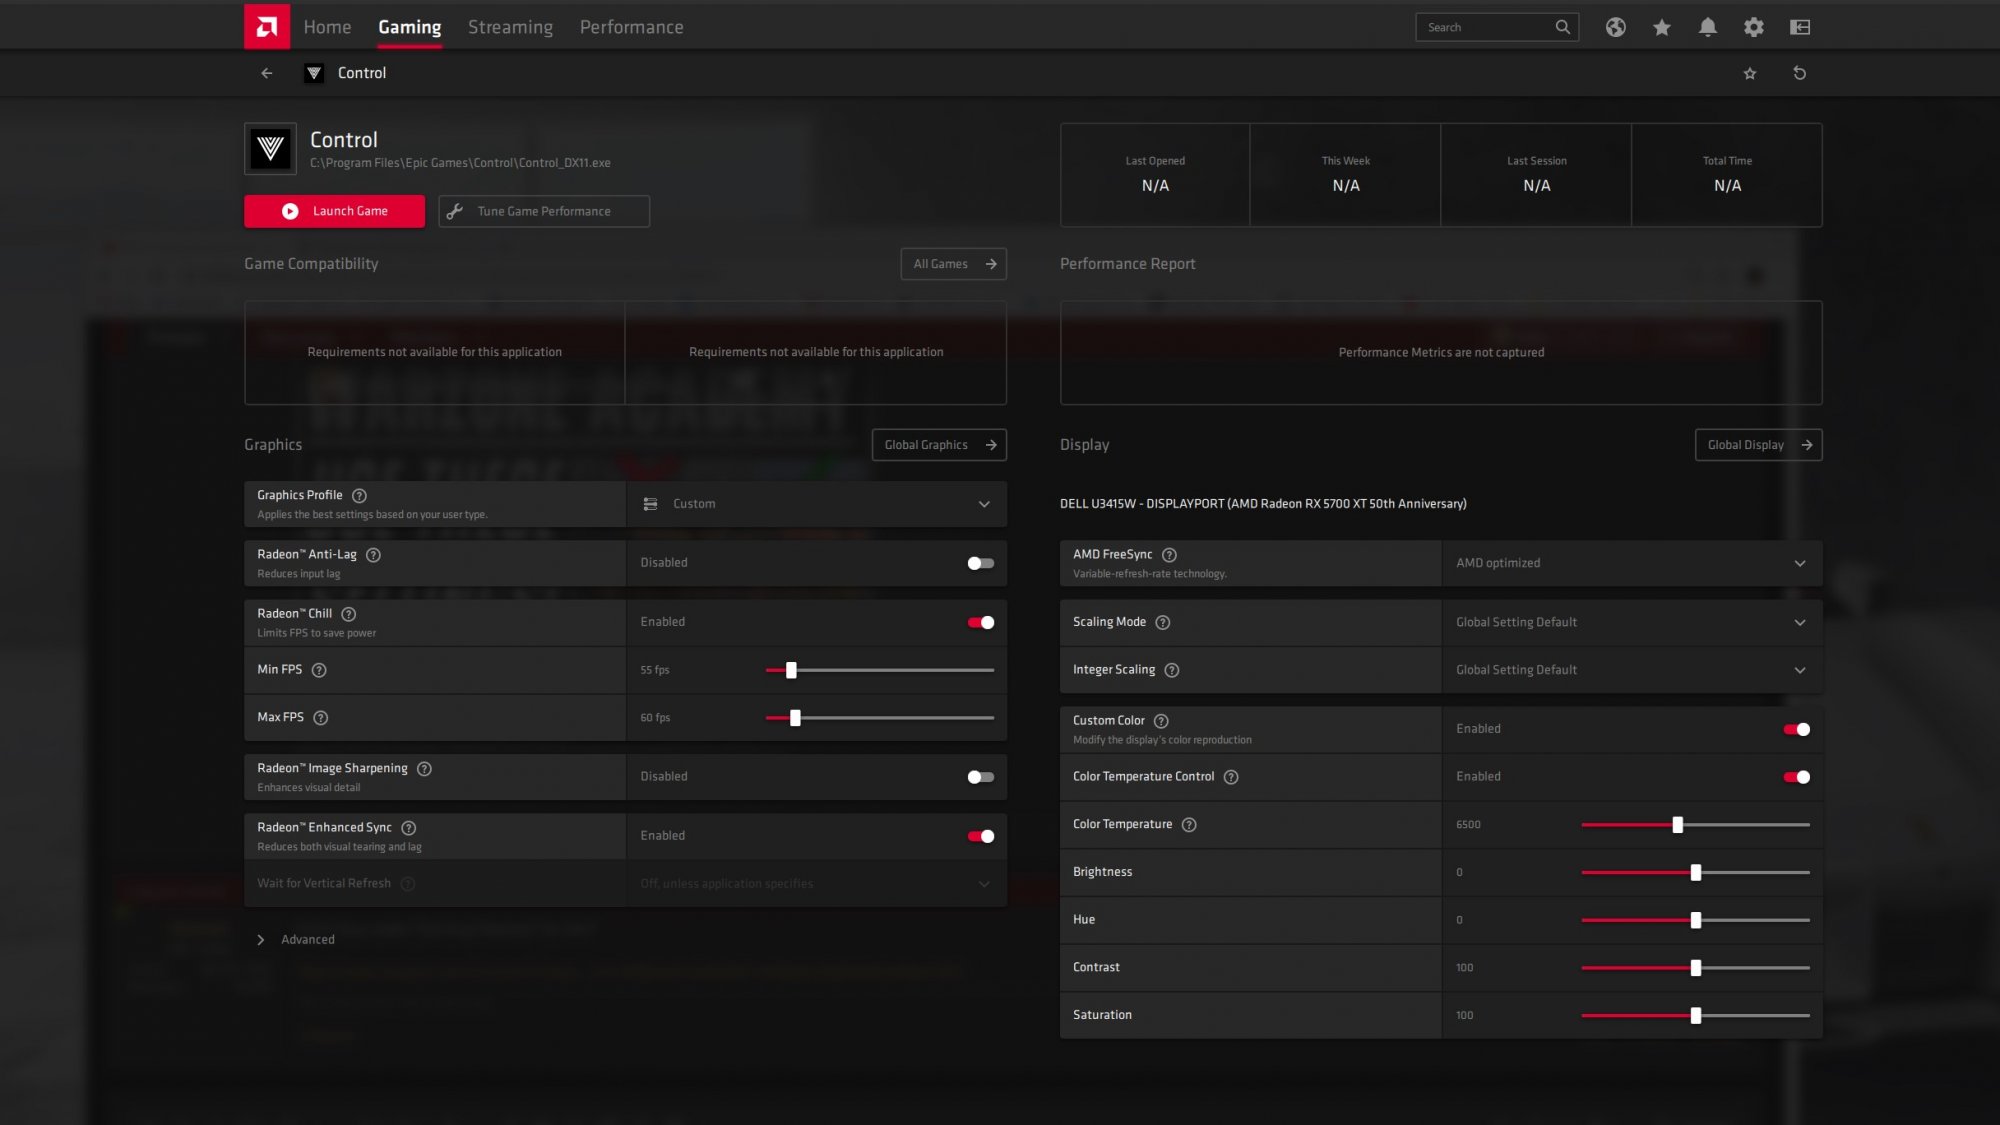Switch to the Performance tab

631,27
